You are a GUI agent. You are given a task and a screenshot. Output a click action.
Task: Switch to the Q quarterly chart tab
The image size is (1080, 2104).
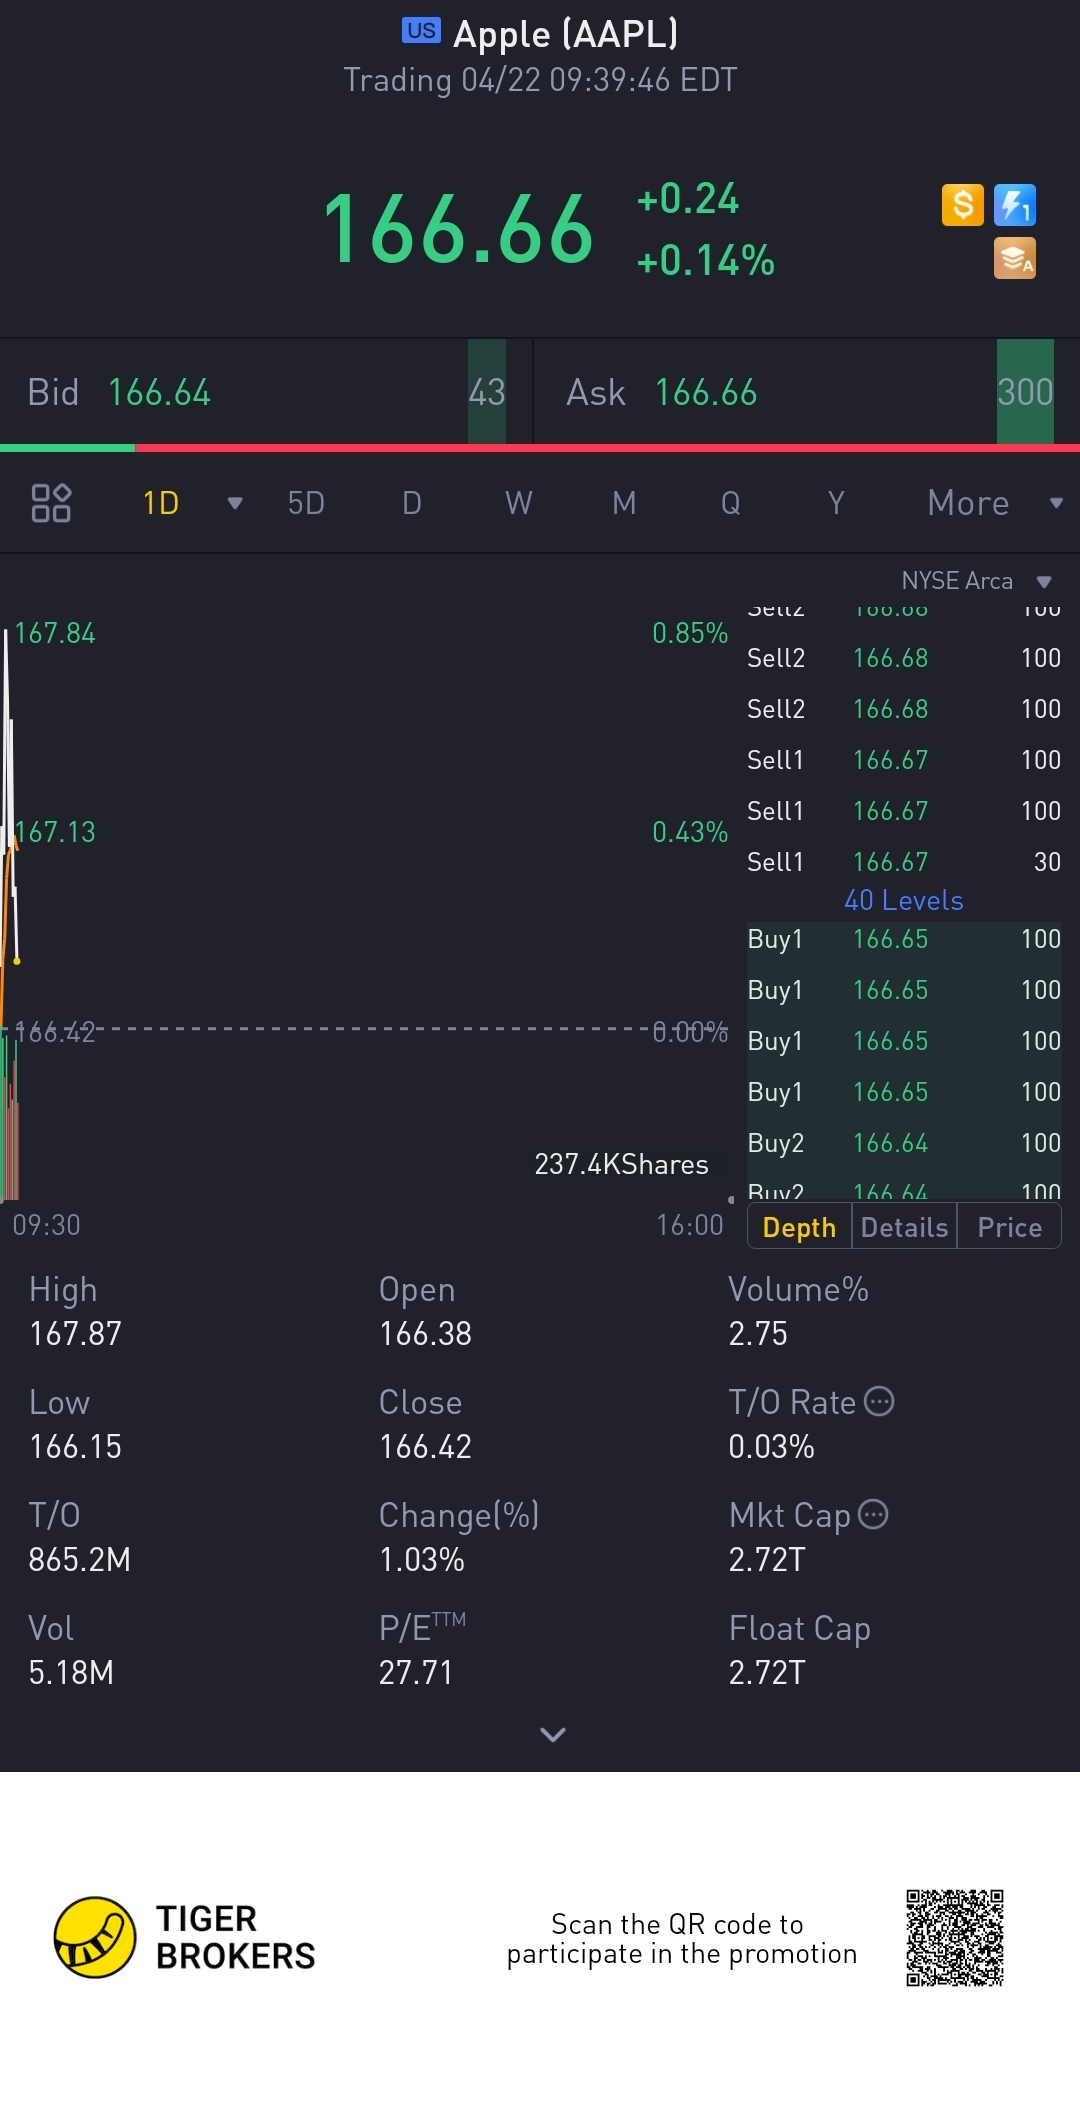coord(731,503)
